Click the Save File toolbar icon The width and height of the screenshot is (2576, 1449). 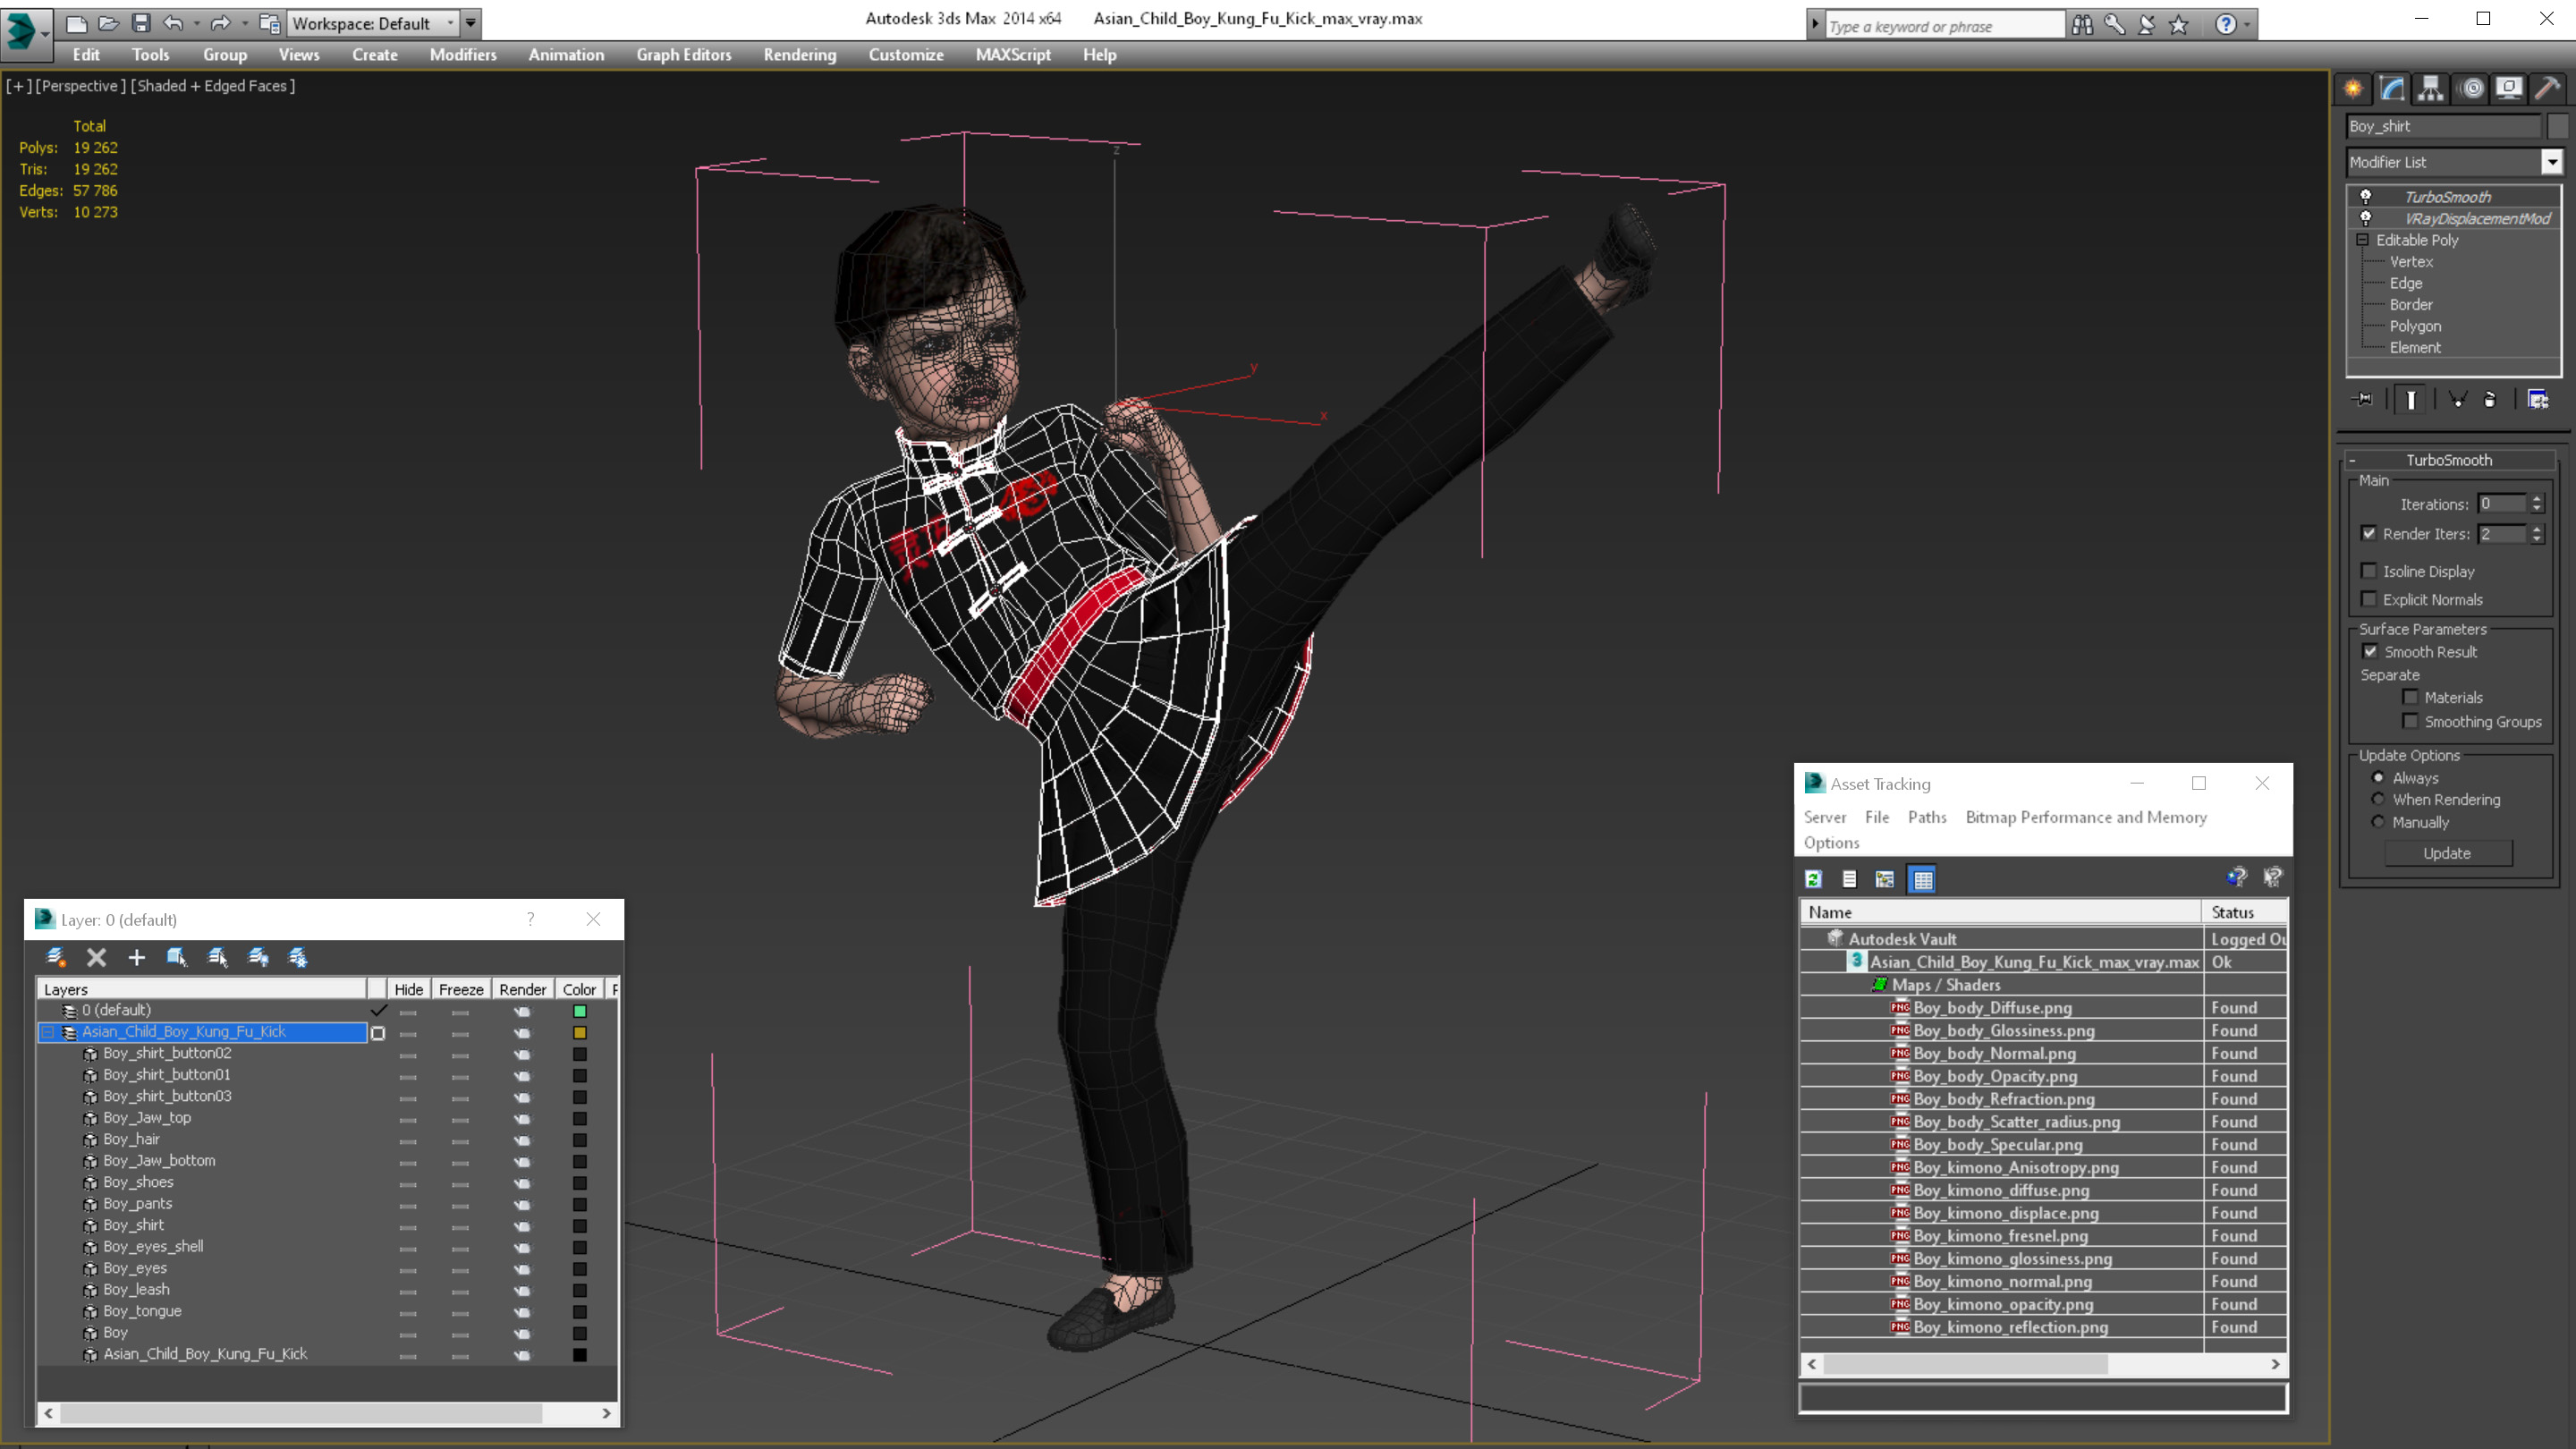[x=141, y=23]
